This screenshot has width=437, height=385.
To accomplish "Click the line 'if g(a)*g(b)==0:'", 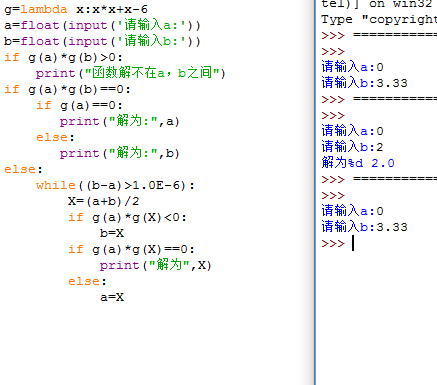I will (67, 89).
